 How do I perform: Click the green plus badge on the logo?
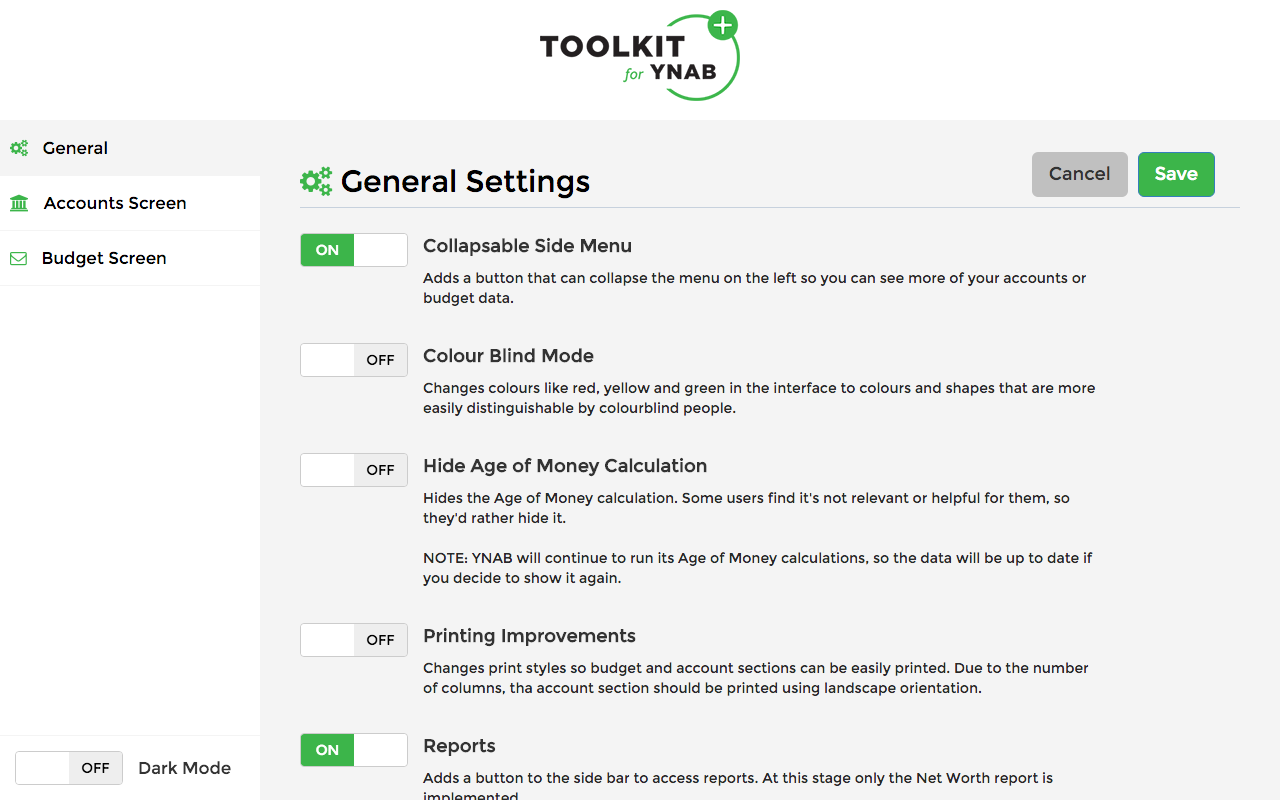(720, 23)
